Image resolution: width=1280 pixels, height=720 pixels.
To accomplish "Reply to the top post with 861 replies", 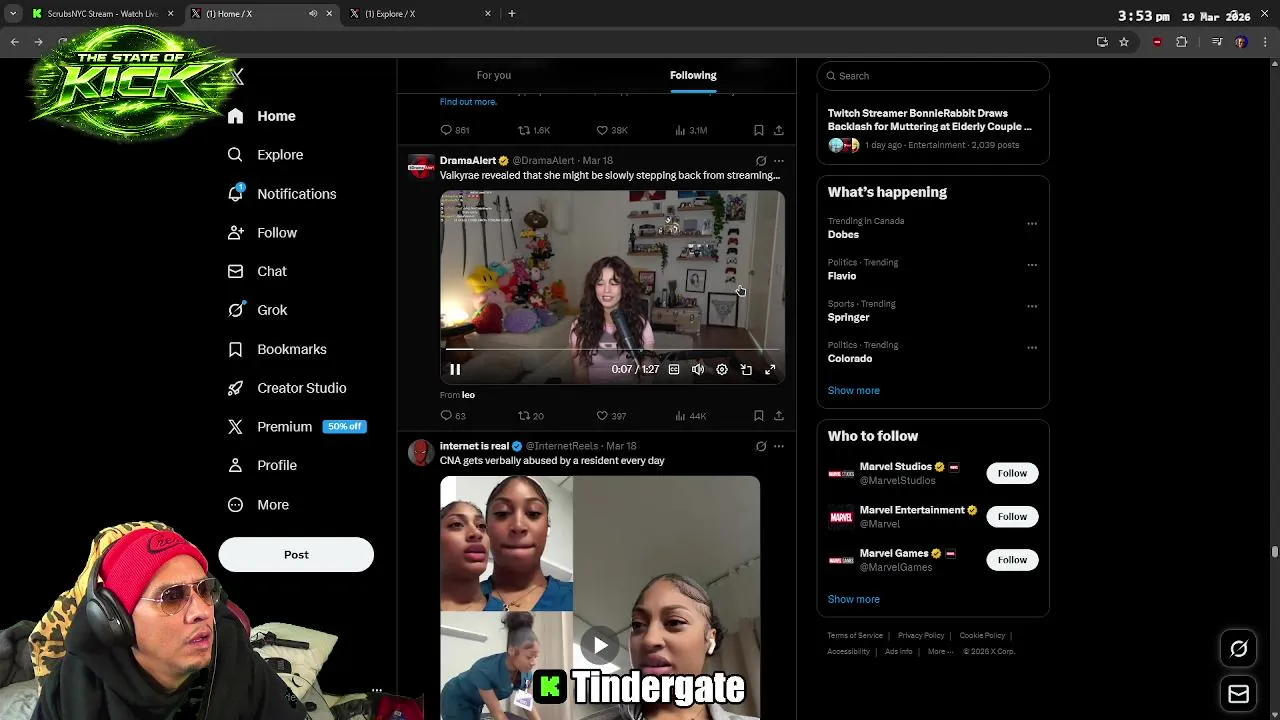I will point(455,131).
